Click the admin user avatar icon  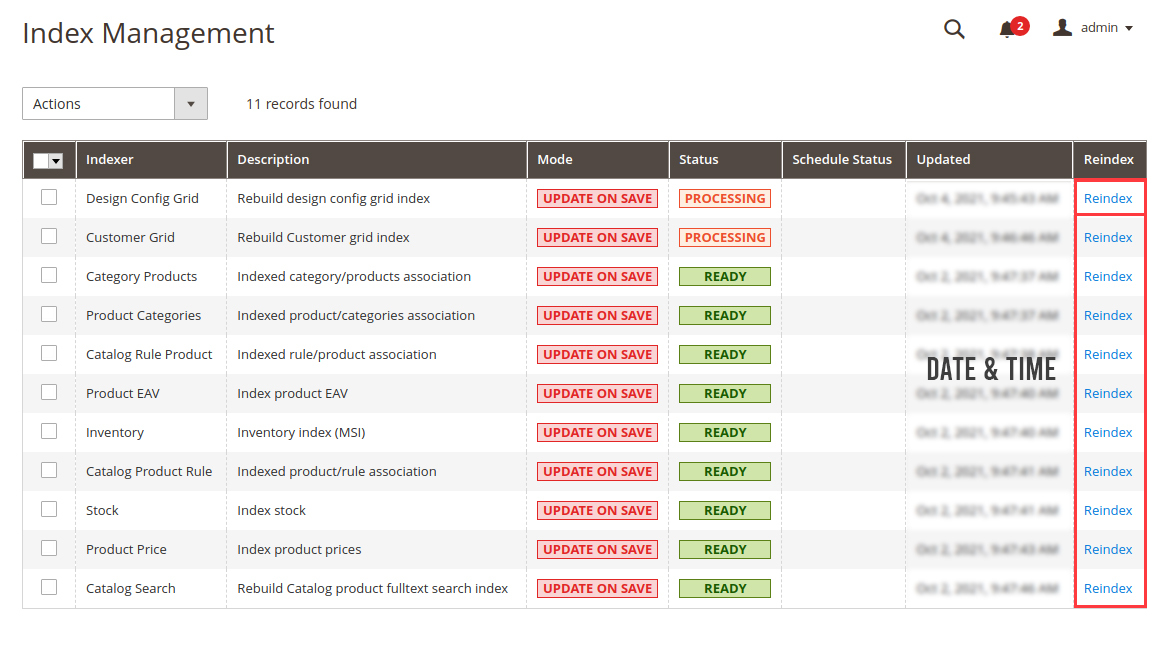1063,28
